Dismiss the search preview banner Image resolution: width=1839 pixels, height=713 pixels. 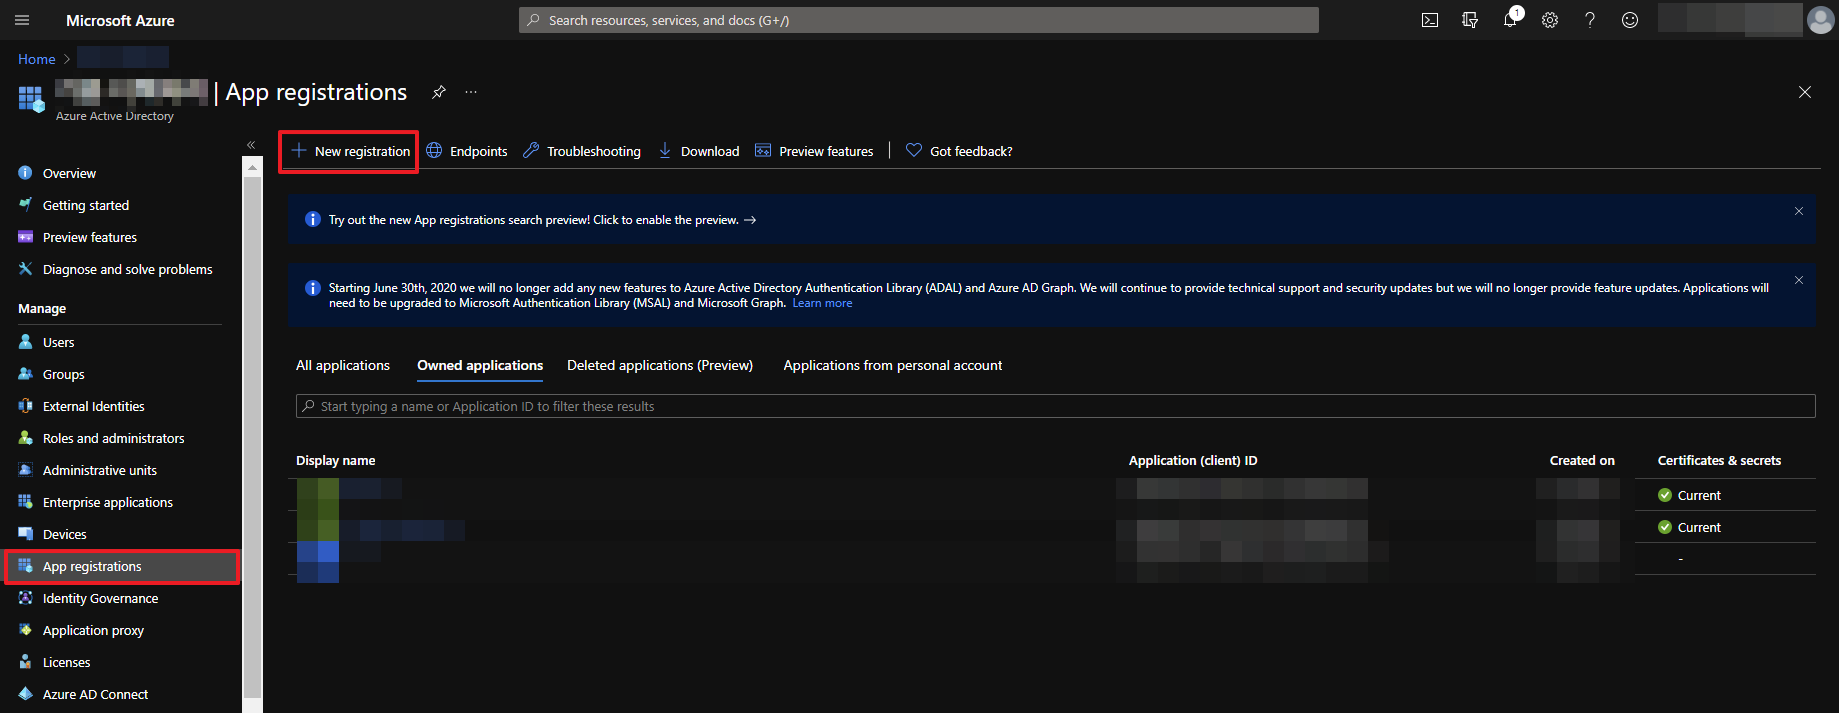(1798, 211)
